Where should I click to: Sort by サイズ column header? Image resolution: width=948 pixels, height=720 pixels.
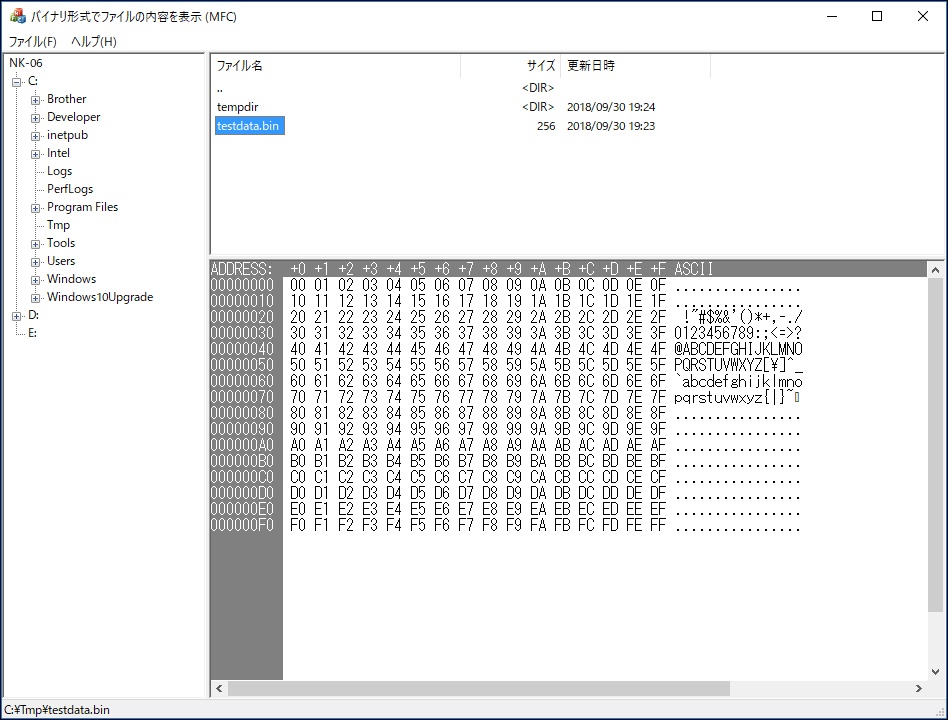click(x=510, y=66)
